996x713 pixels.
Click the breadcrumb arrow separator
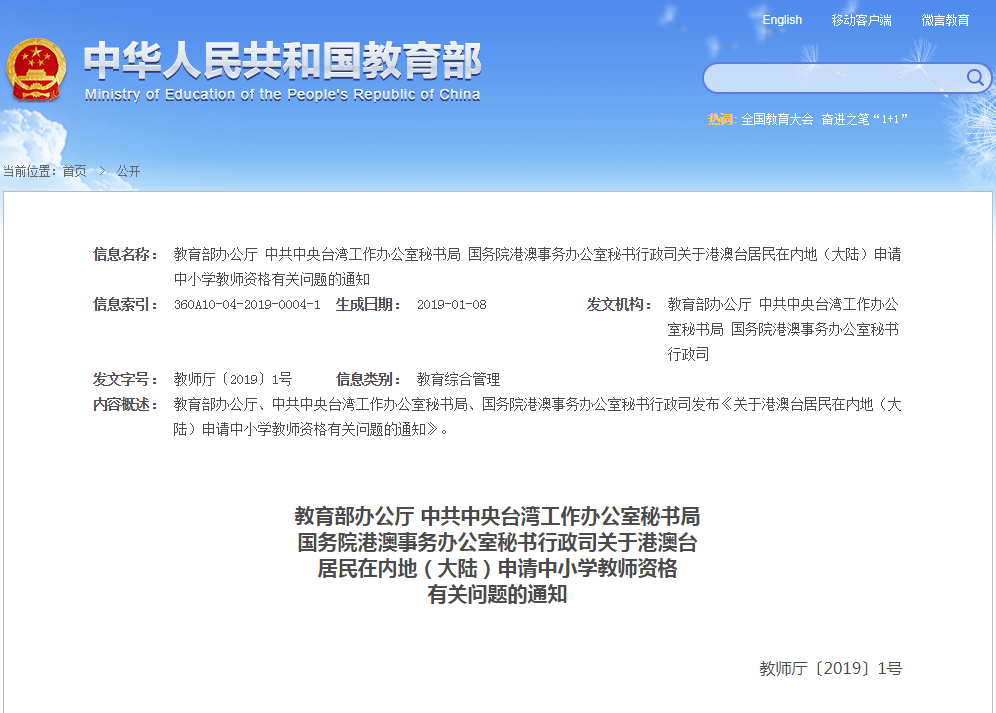(x=101, y=171)
